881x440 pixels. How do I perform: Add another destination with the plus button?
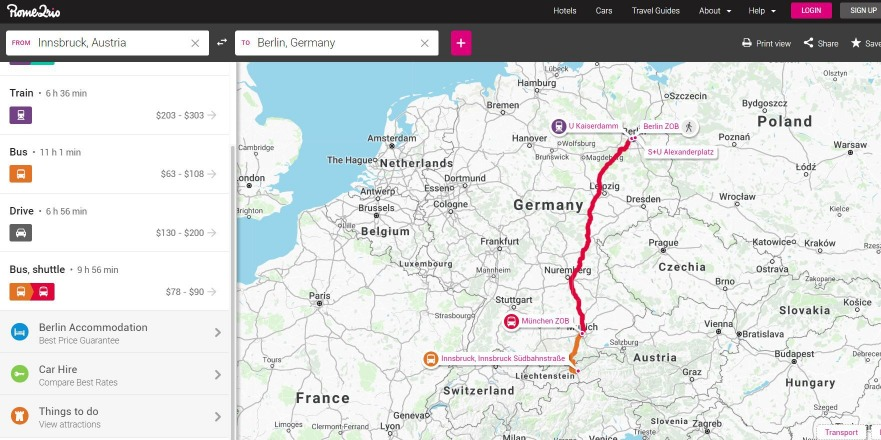click(461, 43)
